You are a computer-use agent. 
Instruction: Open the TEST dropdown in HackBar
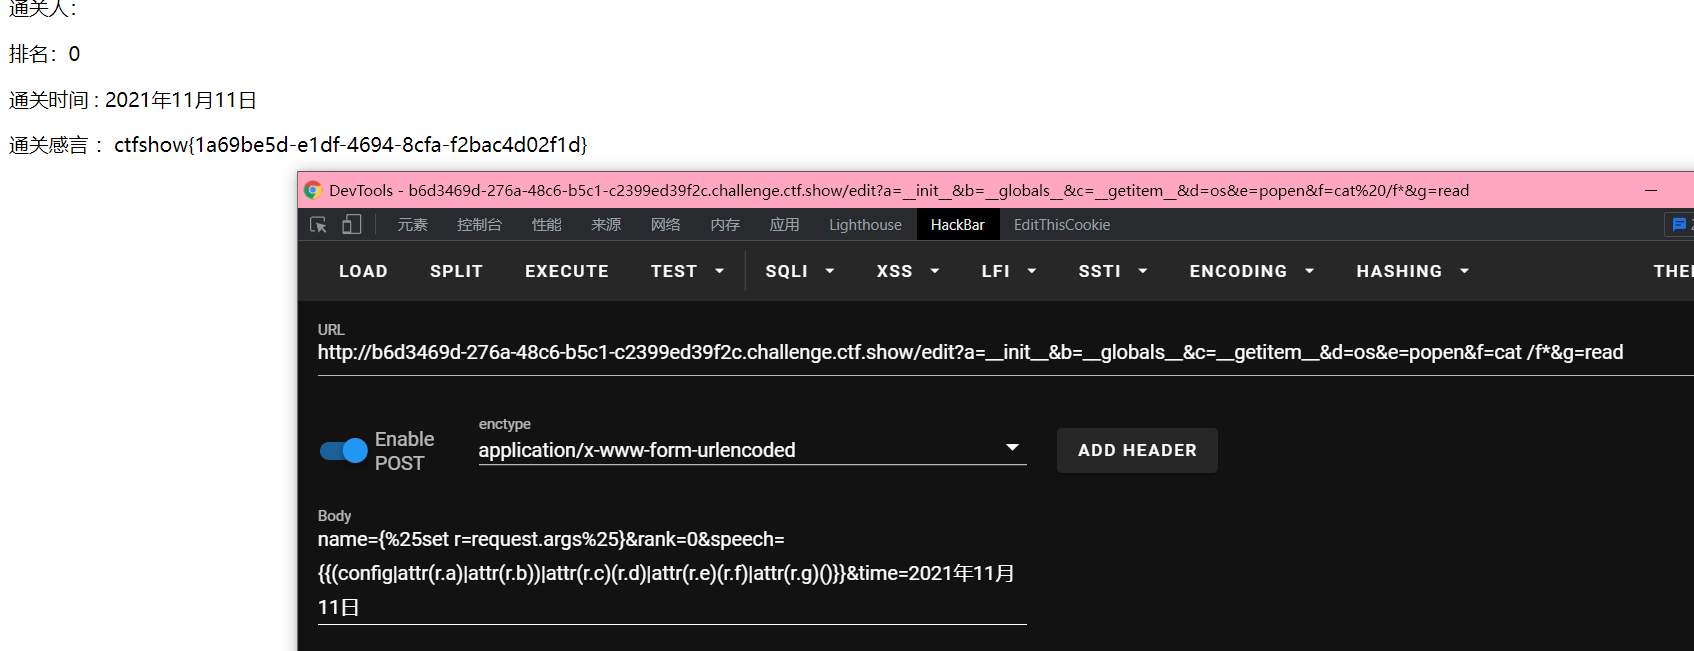point(687,271)
